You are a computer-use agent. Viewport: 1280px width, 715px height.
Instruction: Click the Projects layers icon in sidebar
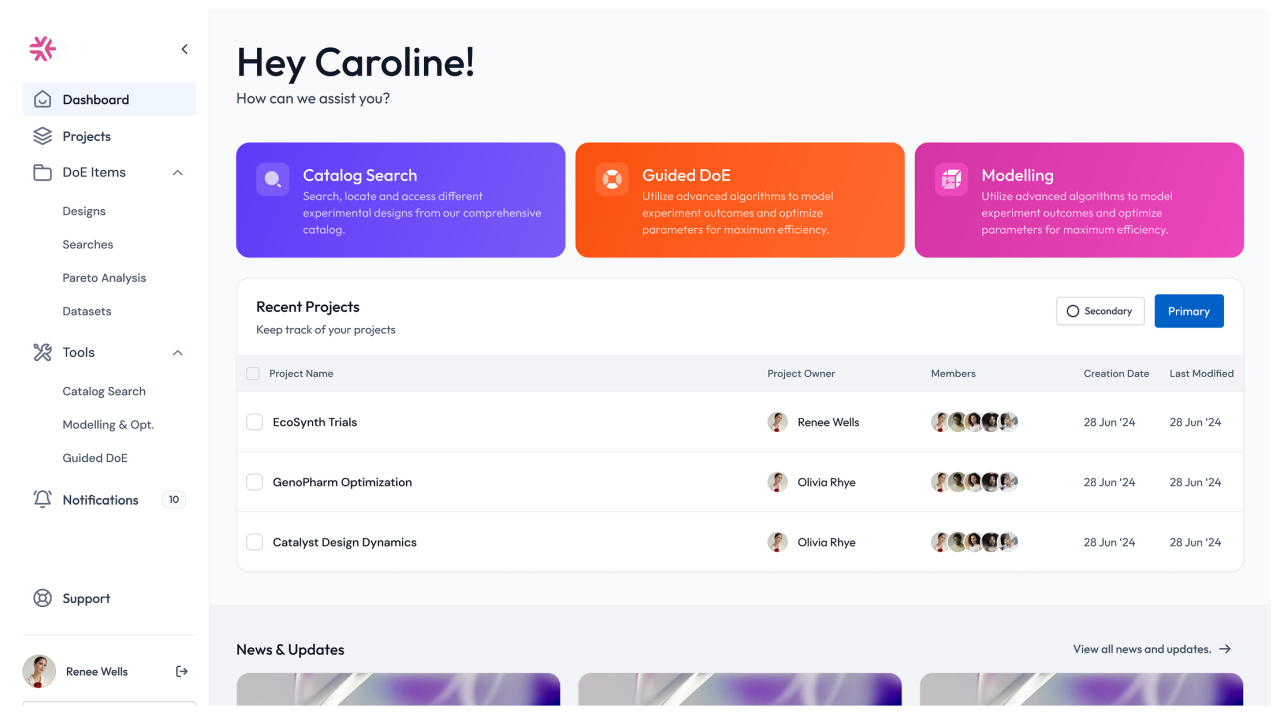[42, 136]
